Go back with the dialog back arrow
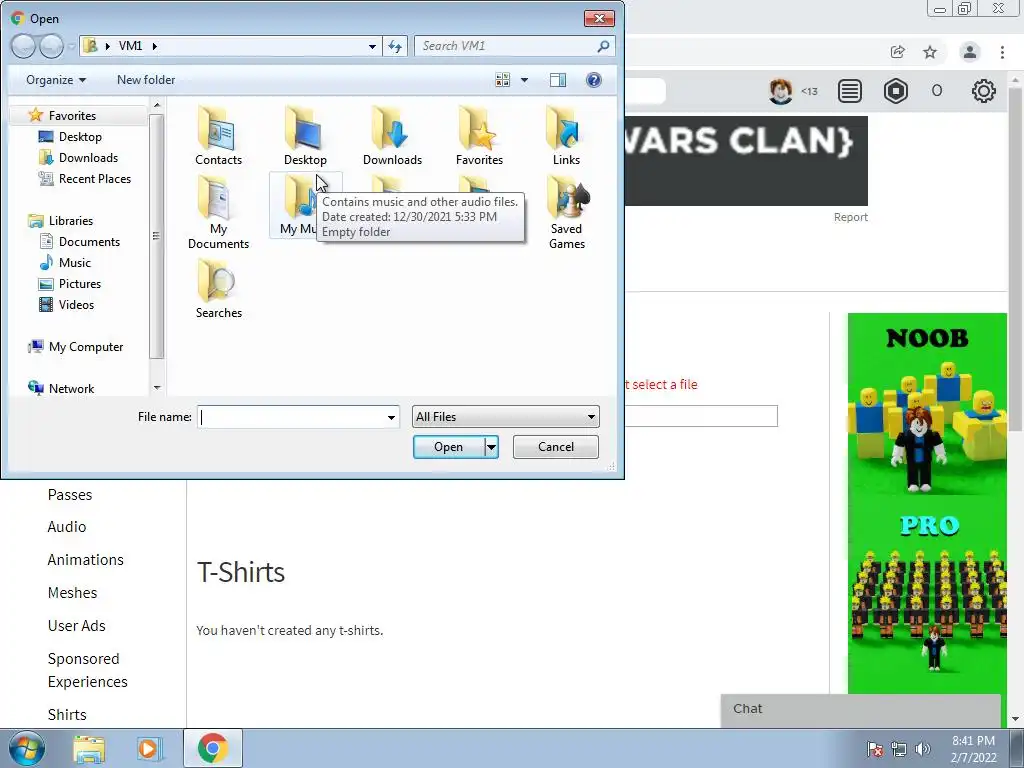 click(x=23, y=46)
